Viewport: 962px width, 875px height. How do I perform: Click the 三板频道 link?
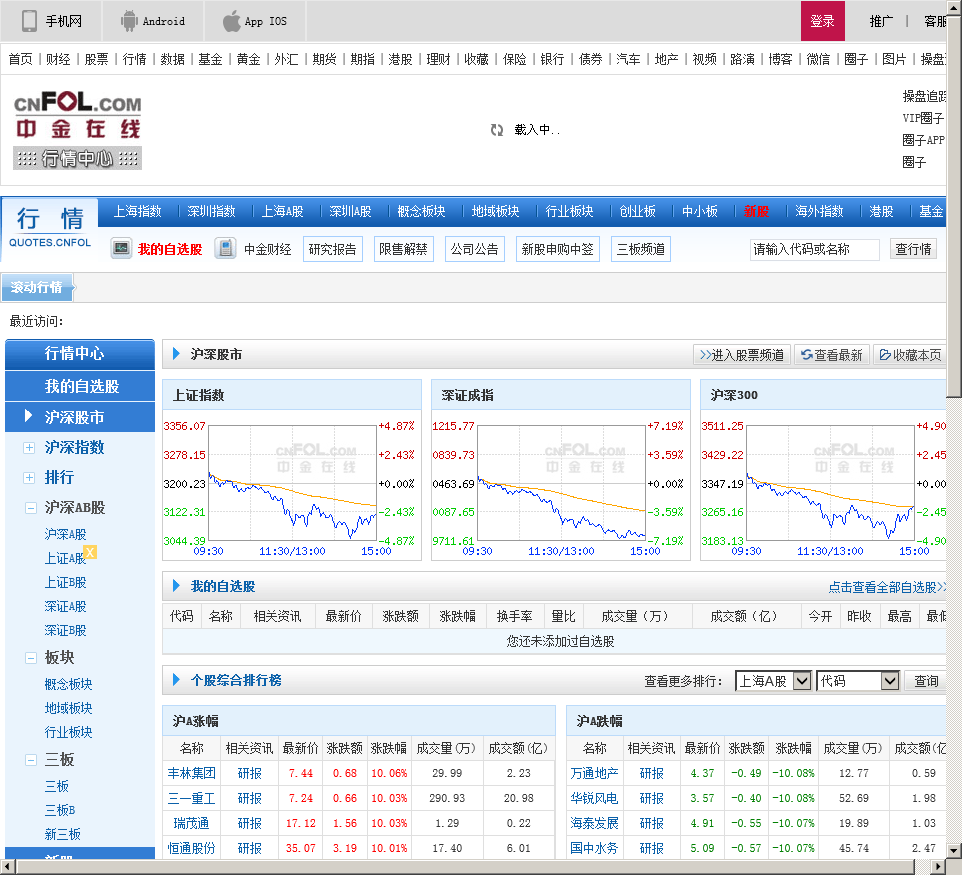641,249
